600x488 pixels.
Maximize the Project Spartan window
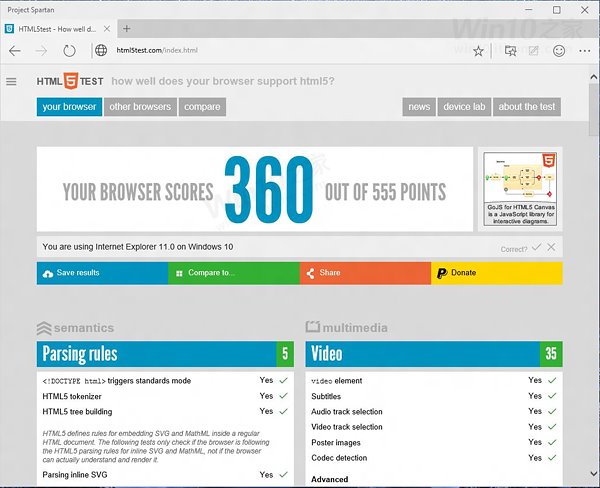557,10
